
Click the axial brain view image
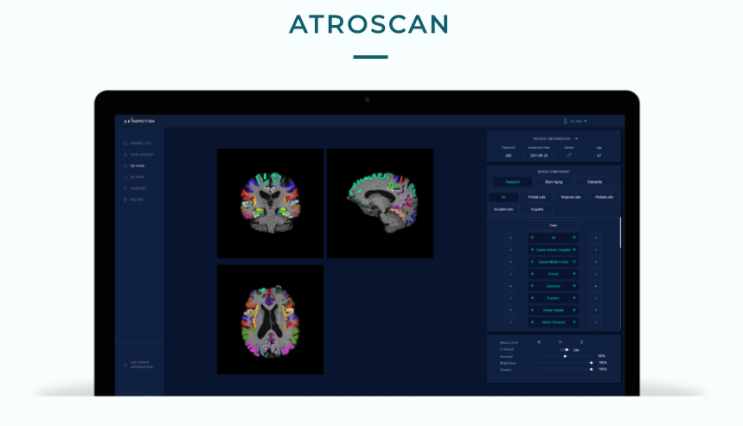(x=270, y=319)
